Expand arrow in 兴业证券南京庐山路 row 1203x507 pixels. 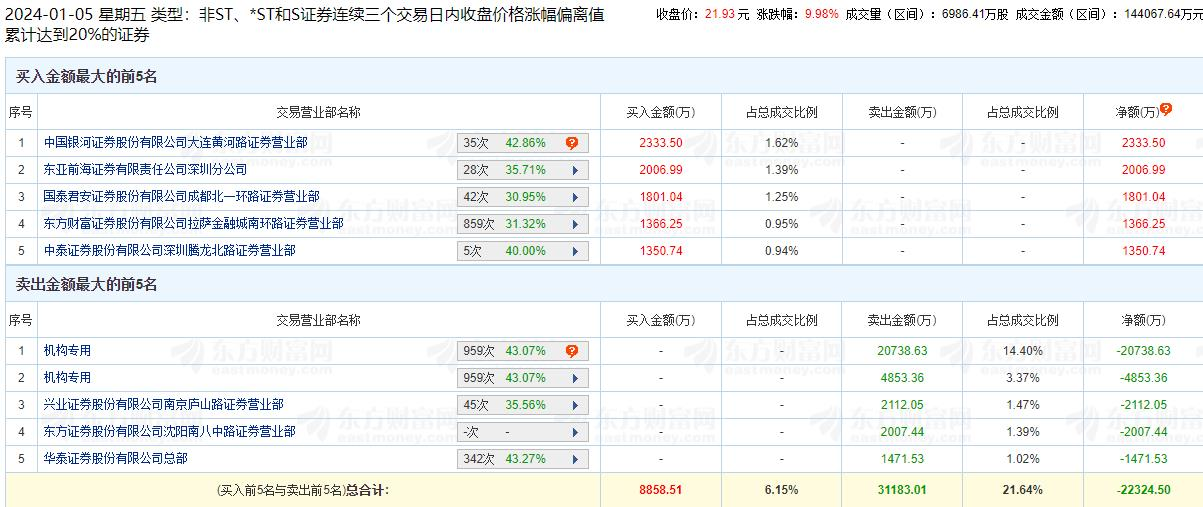coord(575,405)
